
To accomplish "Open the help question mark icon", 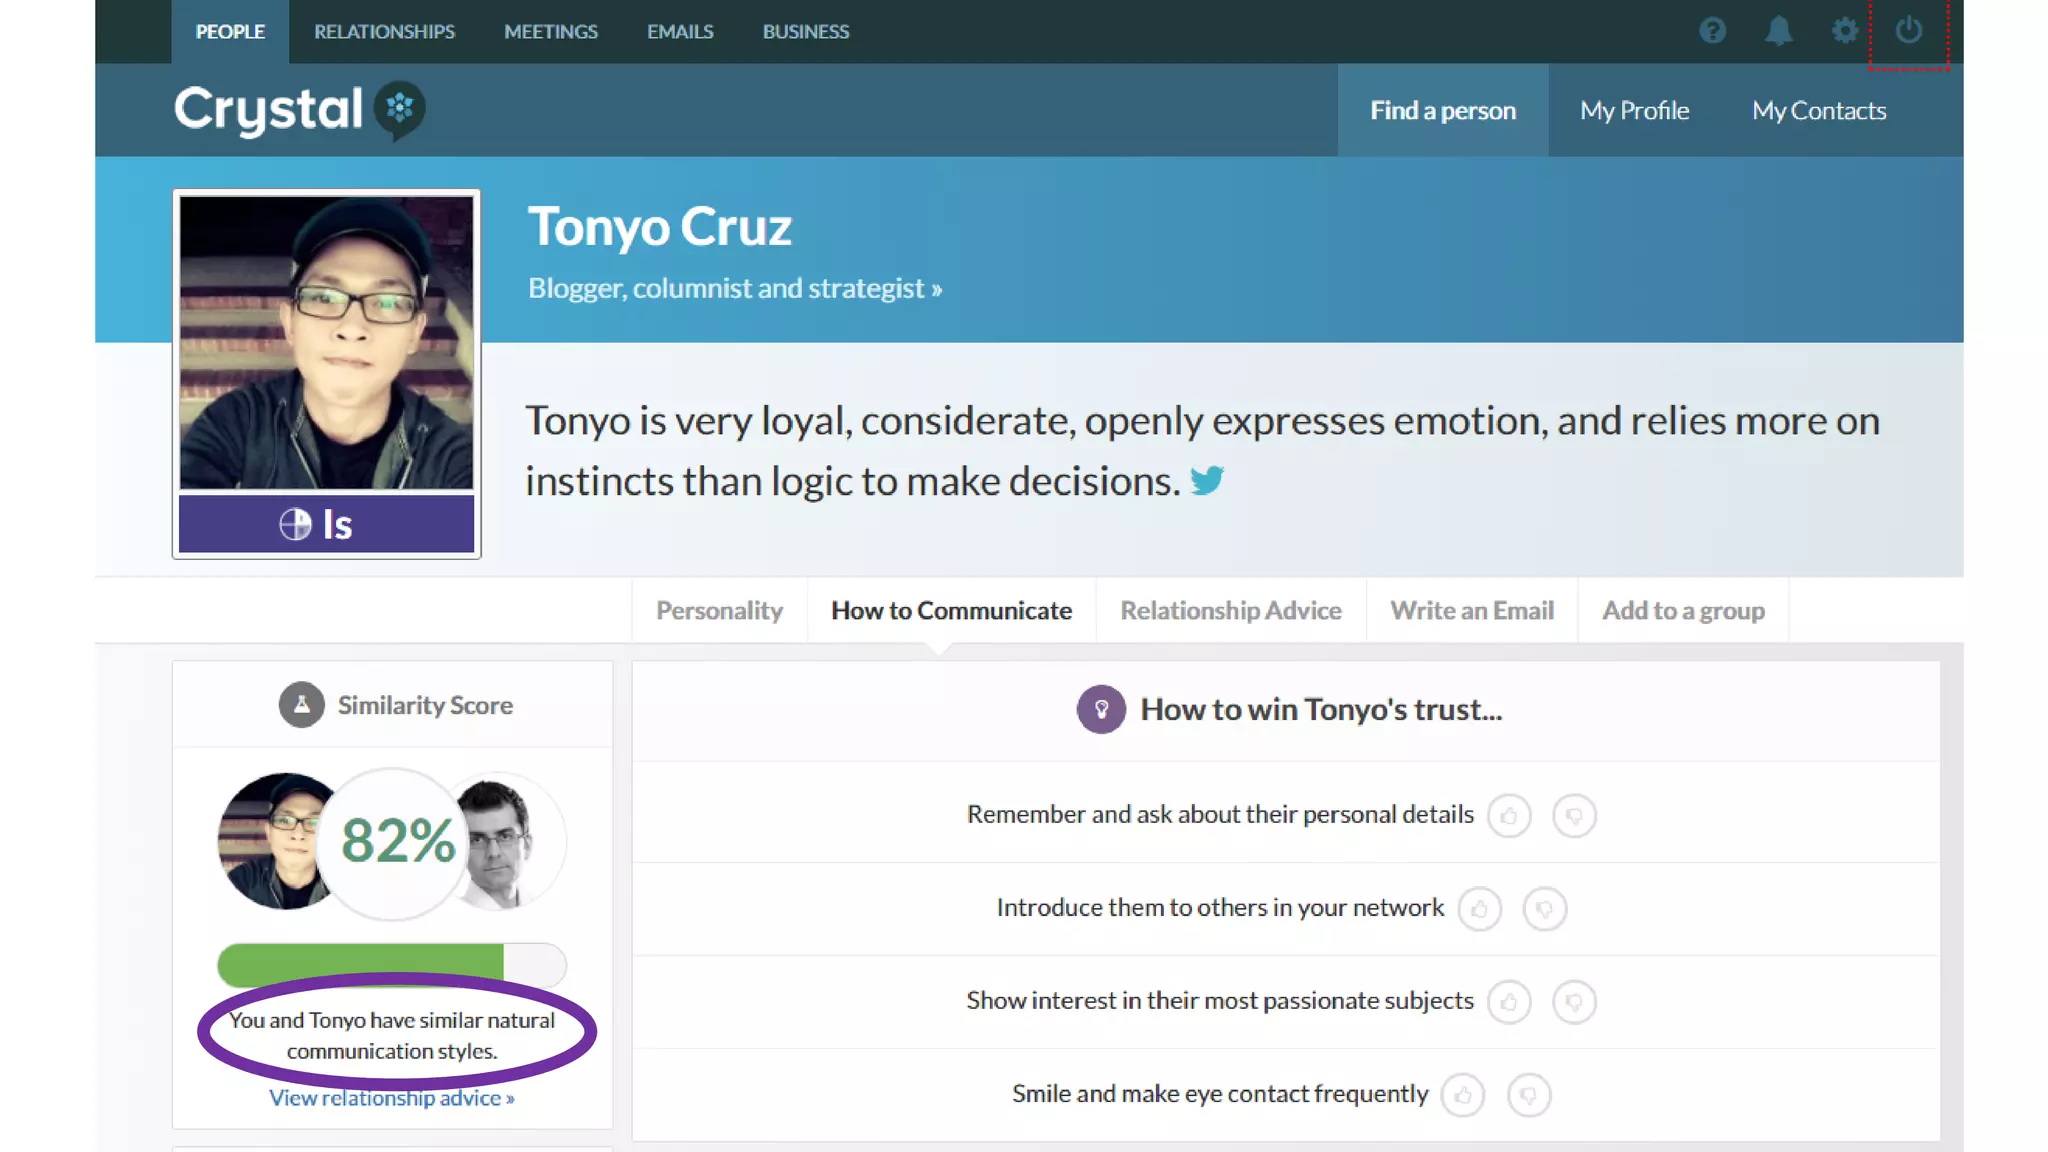I will pos(1712,31).
